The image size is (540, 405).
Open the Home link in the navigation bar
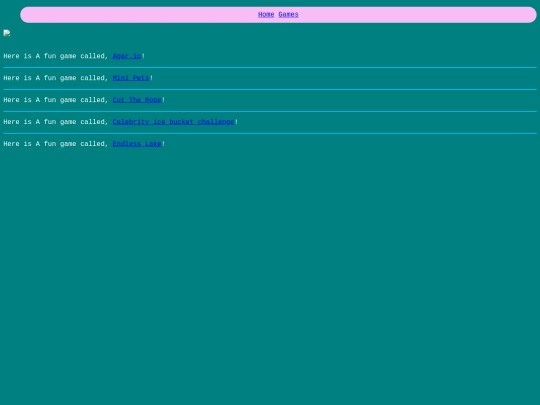coord(266,14)
